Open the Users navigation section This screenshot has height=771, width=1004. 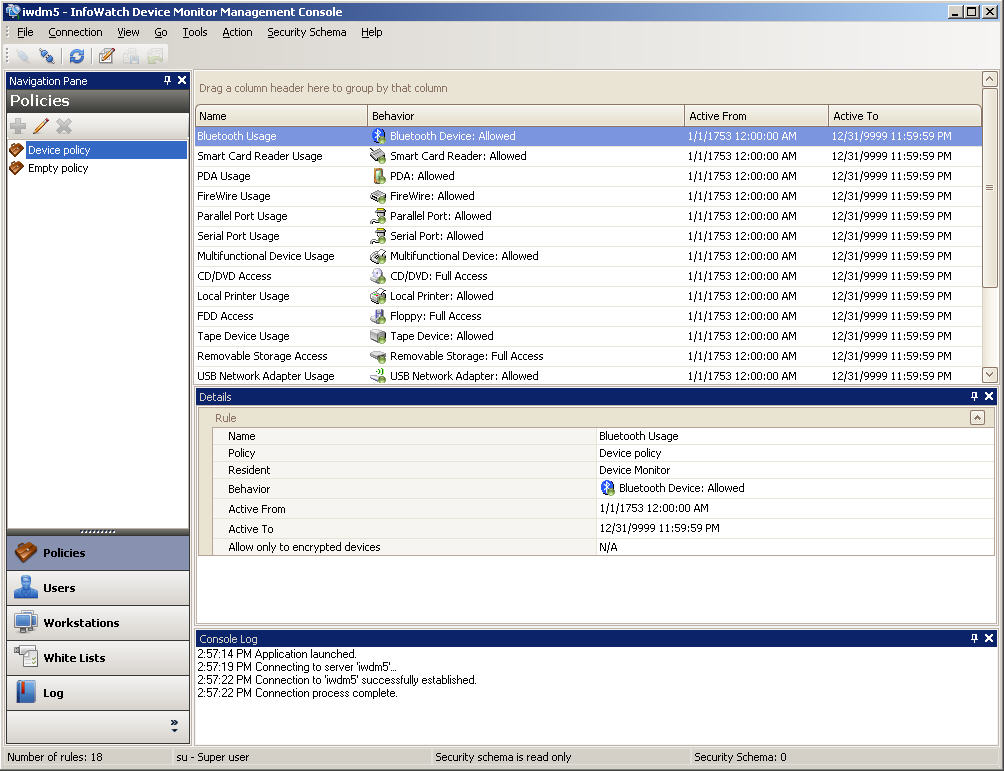[x=98, y=588]
